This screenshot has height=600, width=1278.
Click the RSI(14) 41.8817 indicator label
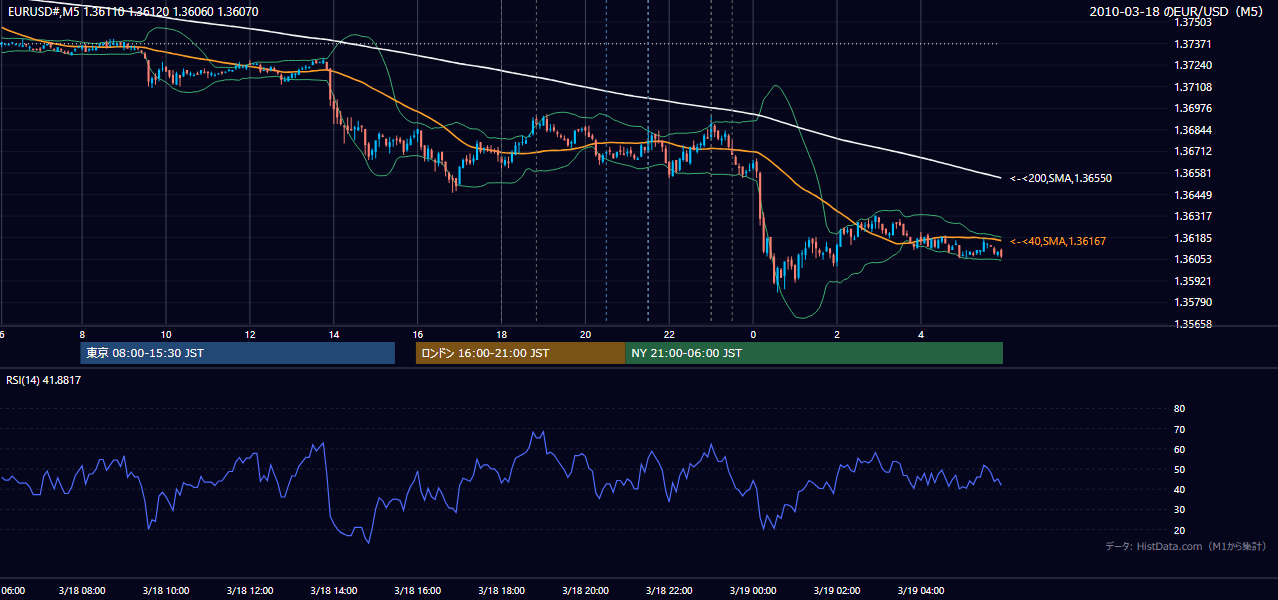tap(44, 380)
